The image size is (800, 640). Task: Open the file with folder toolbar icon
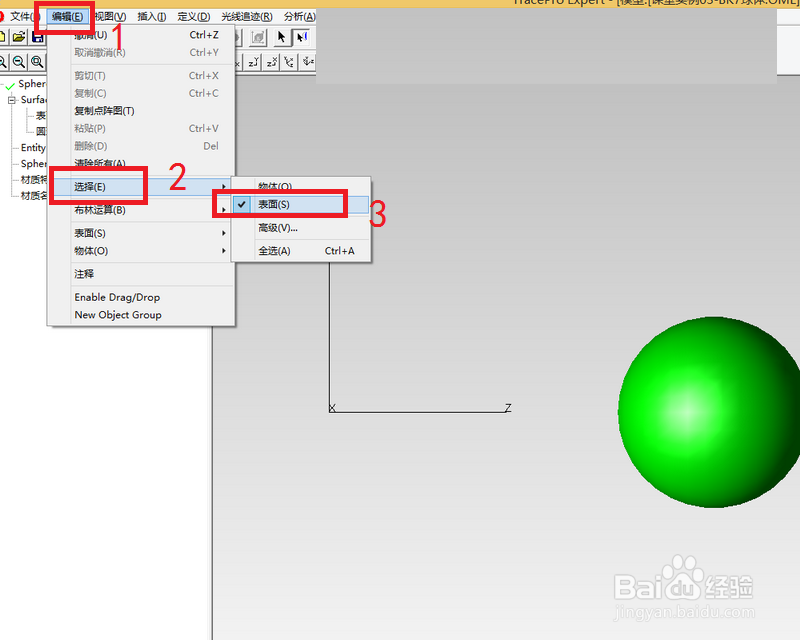19,37
